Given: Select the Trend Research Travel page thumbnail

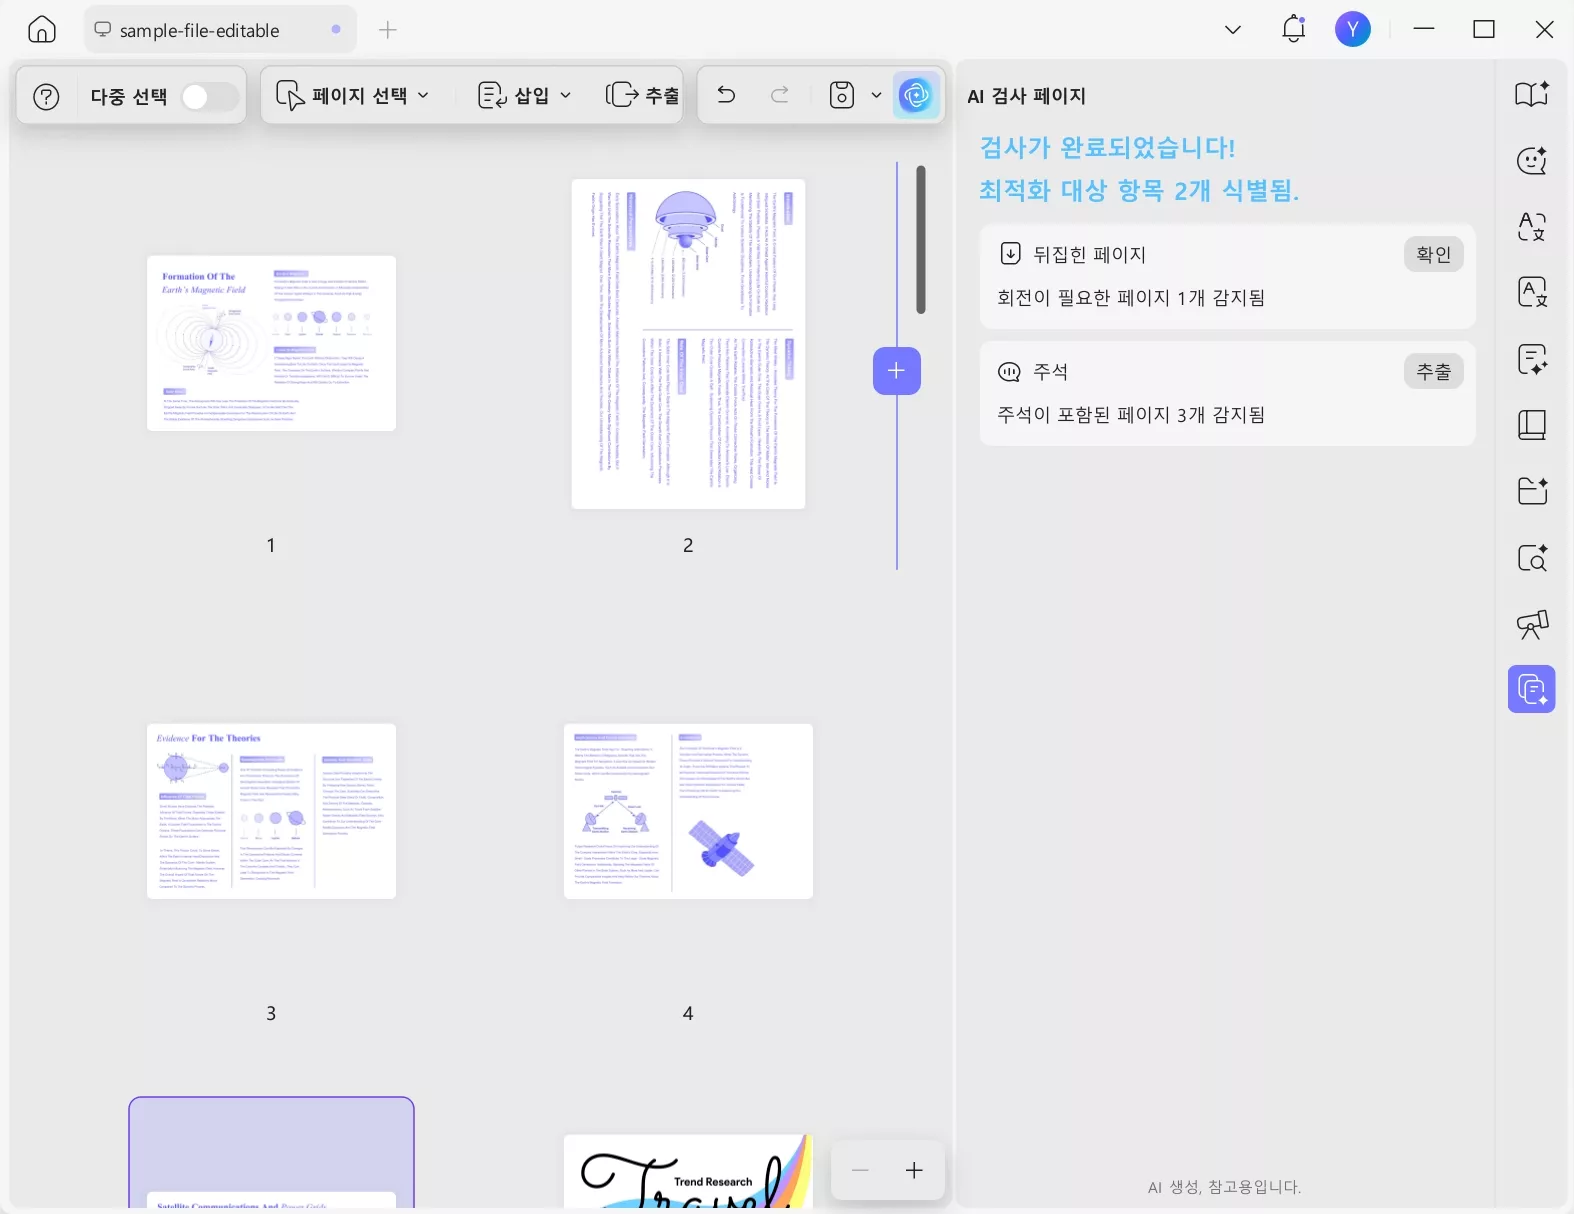Looking at the screenshot, I should pos(688,1171).
